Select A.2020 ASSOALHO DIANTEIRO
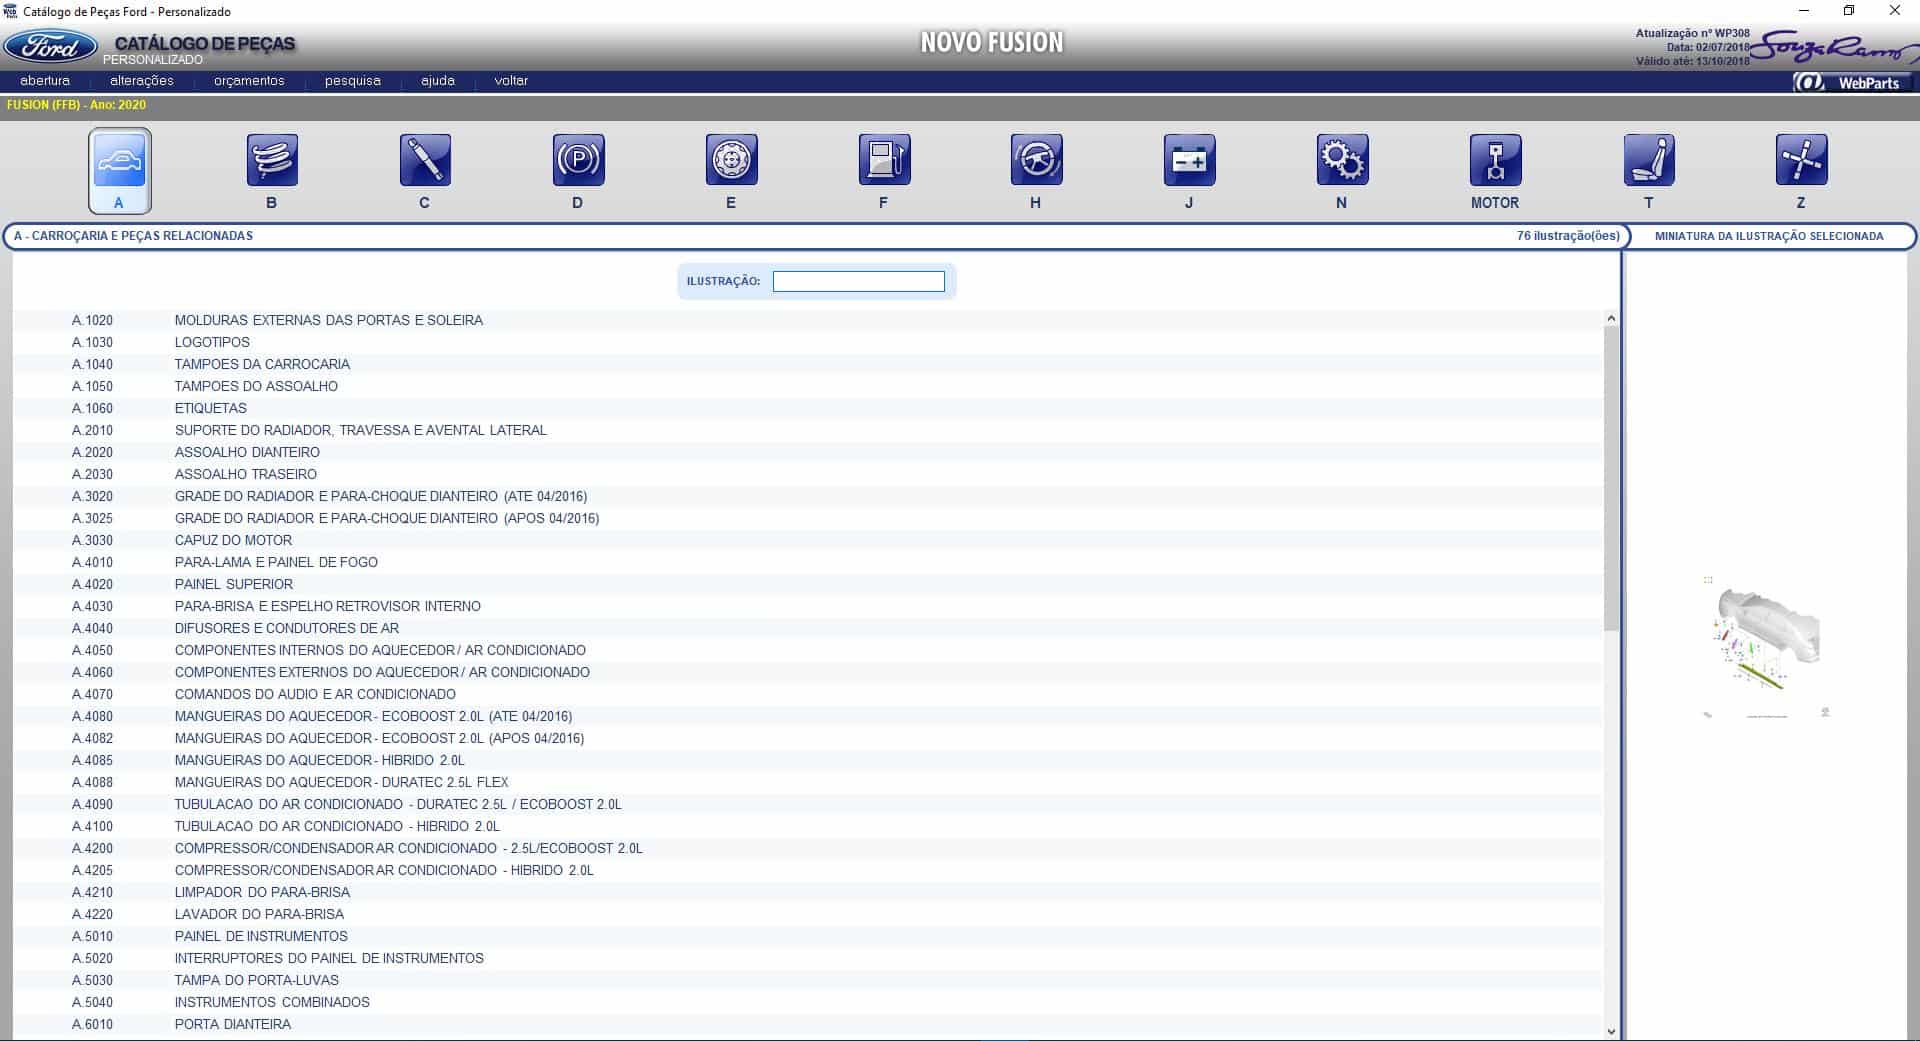Viewport: 1920px width, 1041px height. coord(807,452)
